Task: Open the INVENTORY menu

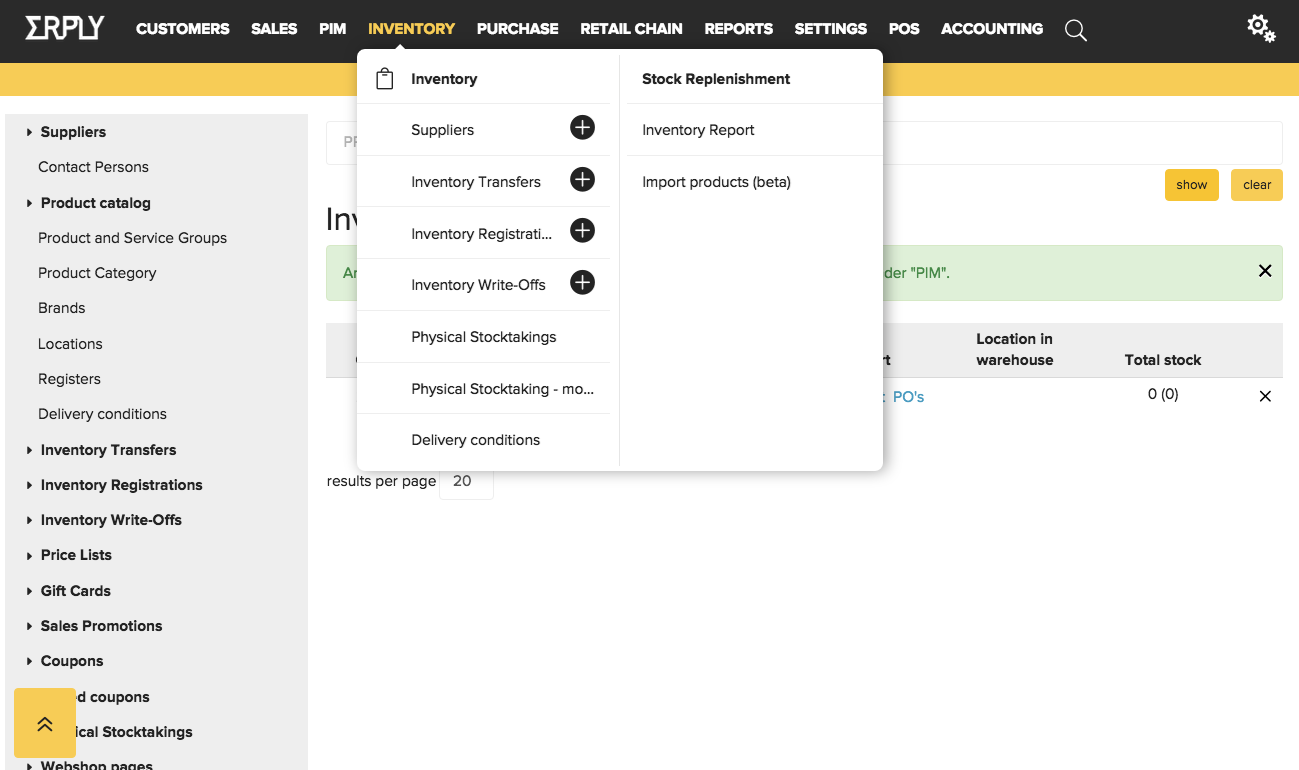Action: click(x=411, y=29)
